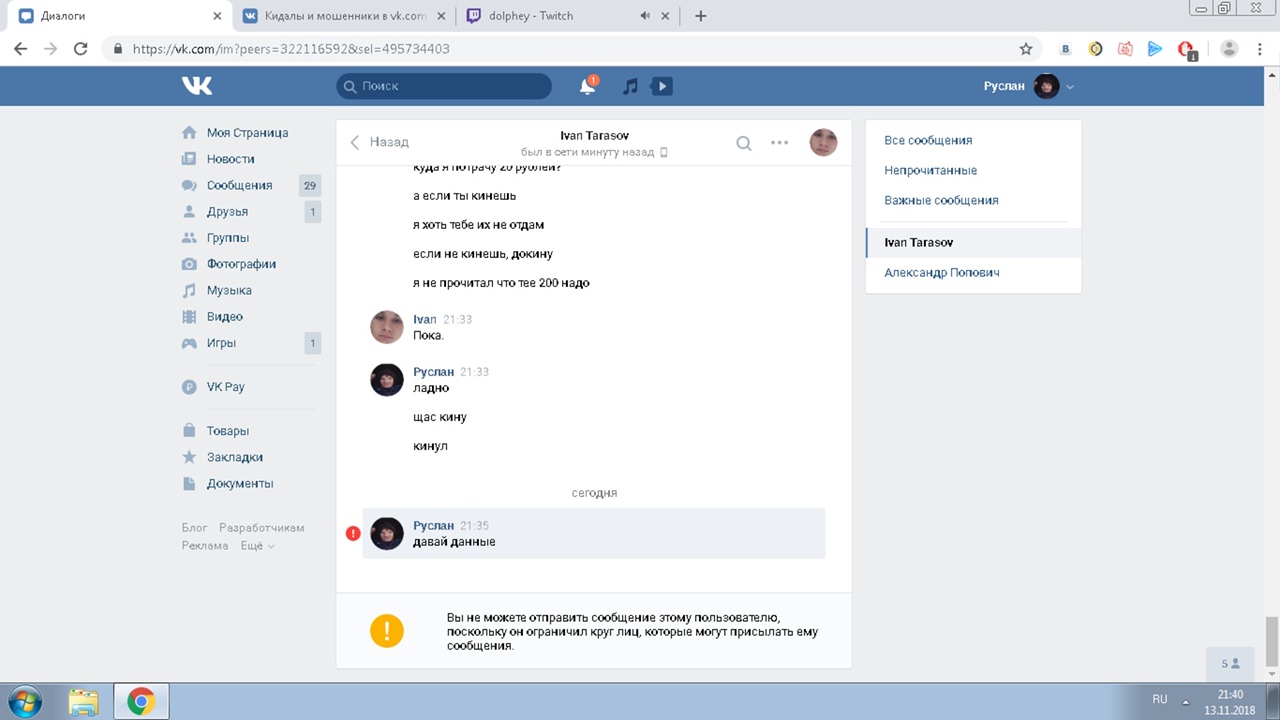Expand the Руслан profile dropdown menu
Viewport: 1280px width, 720px height.
[1070, 87]
